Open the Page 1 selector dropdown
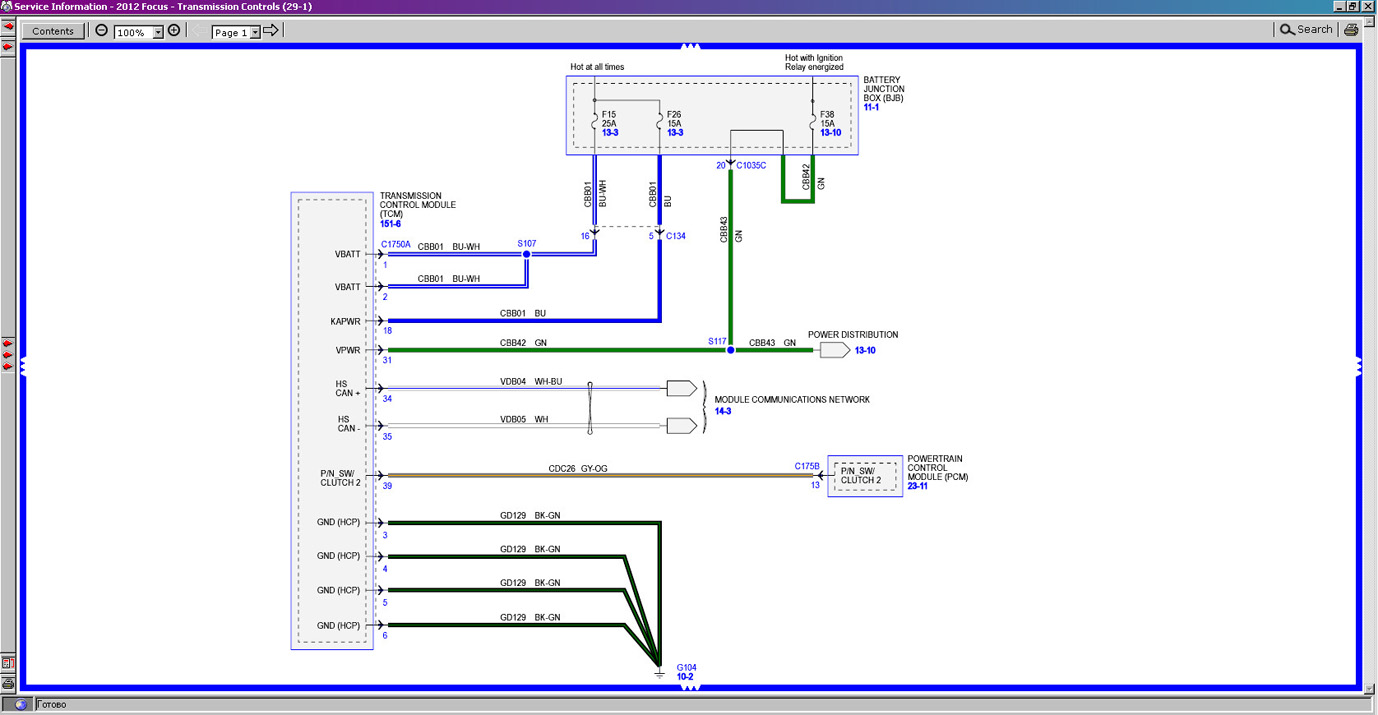The width and height of the screenshot is (1378, 715). tap(255, 32)
